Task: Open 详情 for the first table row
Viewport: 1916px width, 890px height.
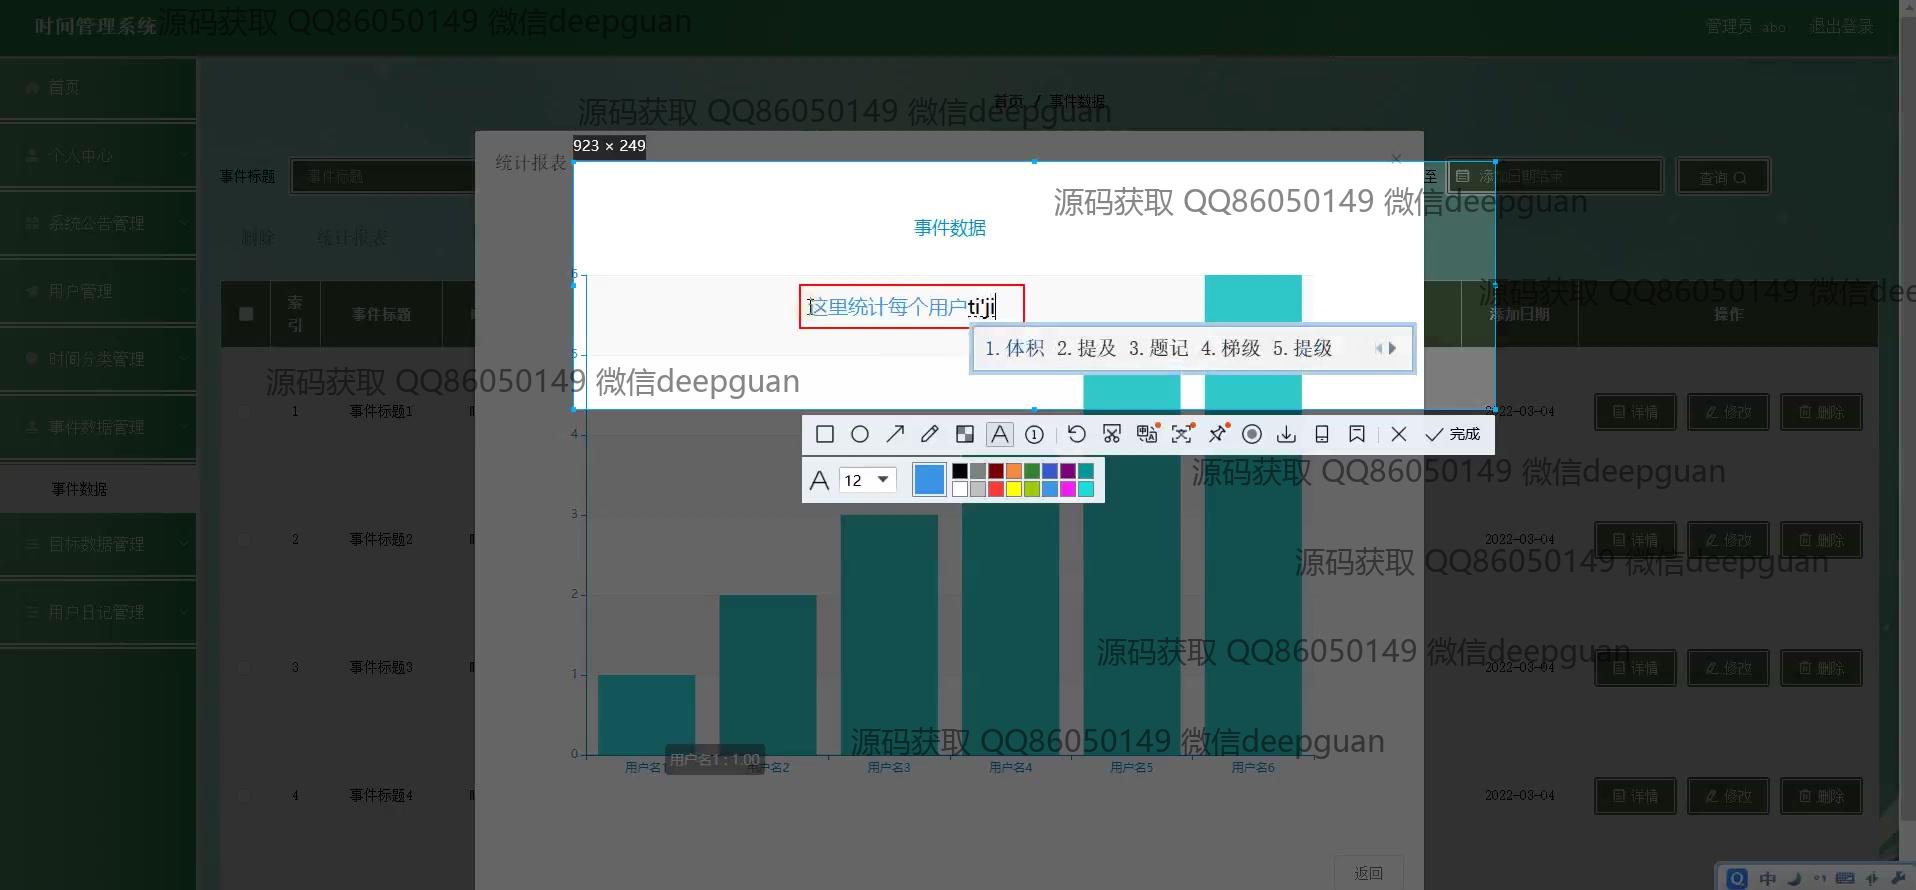Action: 1635,412
